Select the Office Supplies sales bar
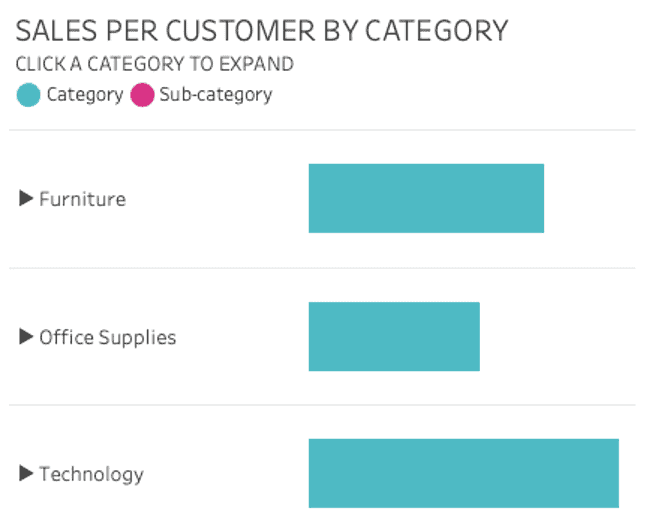The image size is (646, 532). (394, 336)
